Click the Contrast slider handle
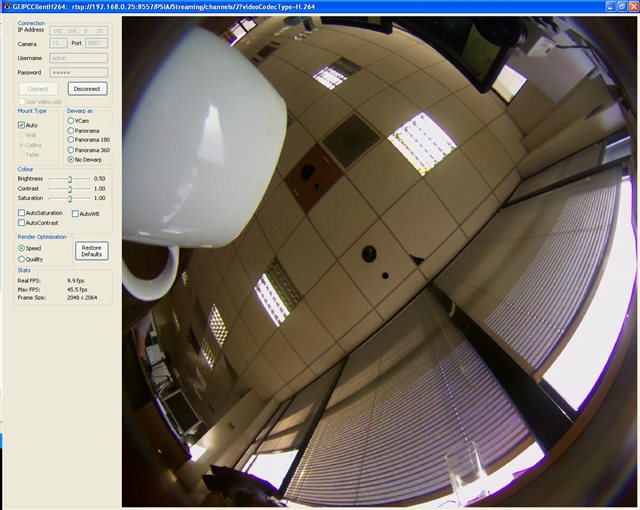Viewport: 640px width, 510px height. tap(70, 189)
